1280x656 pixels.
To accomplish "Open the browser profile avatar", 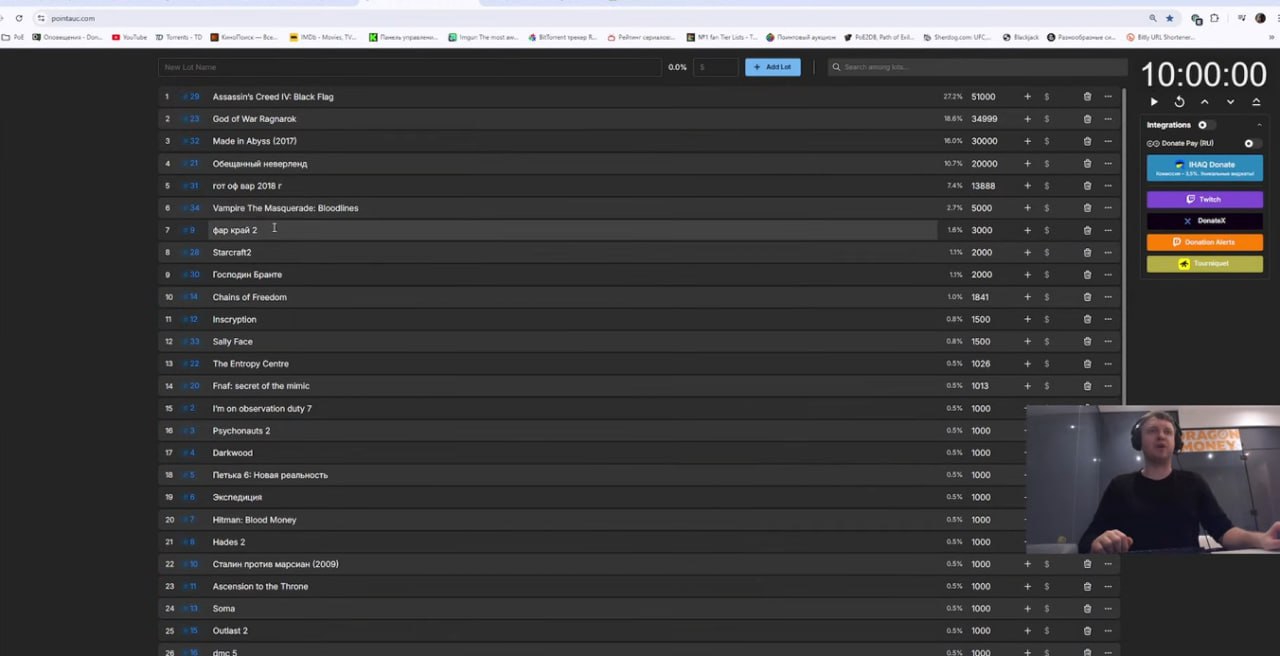I will point(1260,18).
